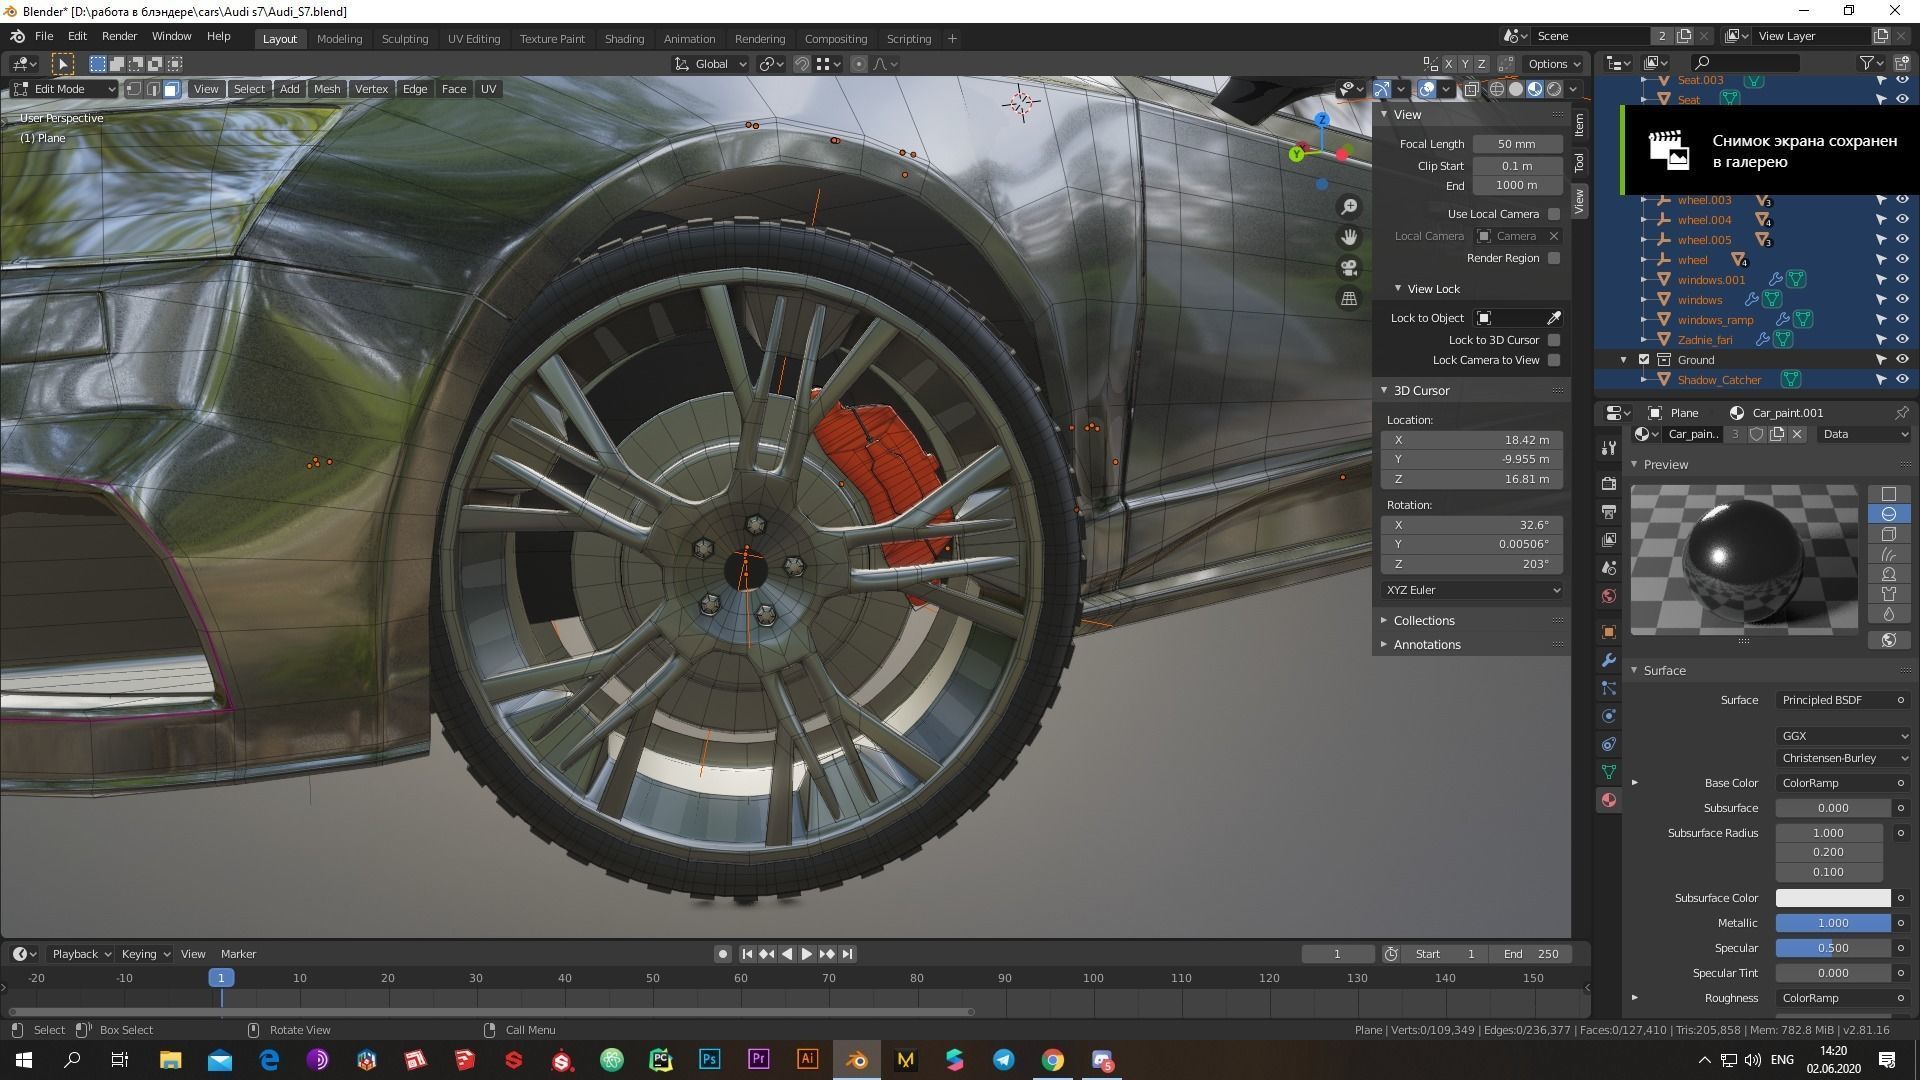Click the Select Box tweak tool icon

pyautogui.click(x=62, y=64)
